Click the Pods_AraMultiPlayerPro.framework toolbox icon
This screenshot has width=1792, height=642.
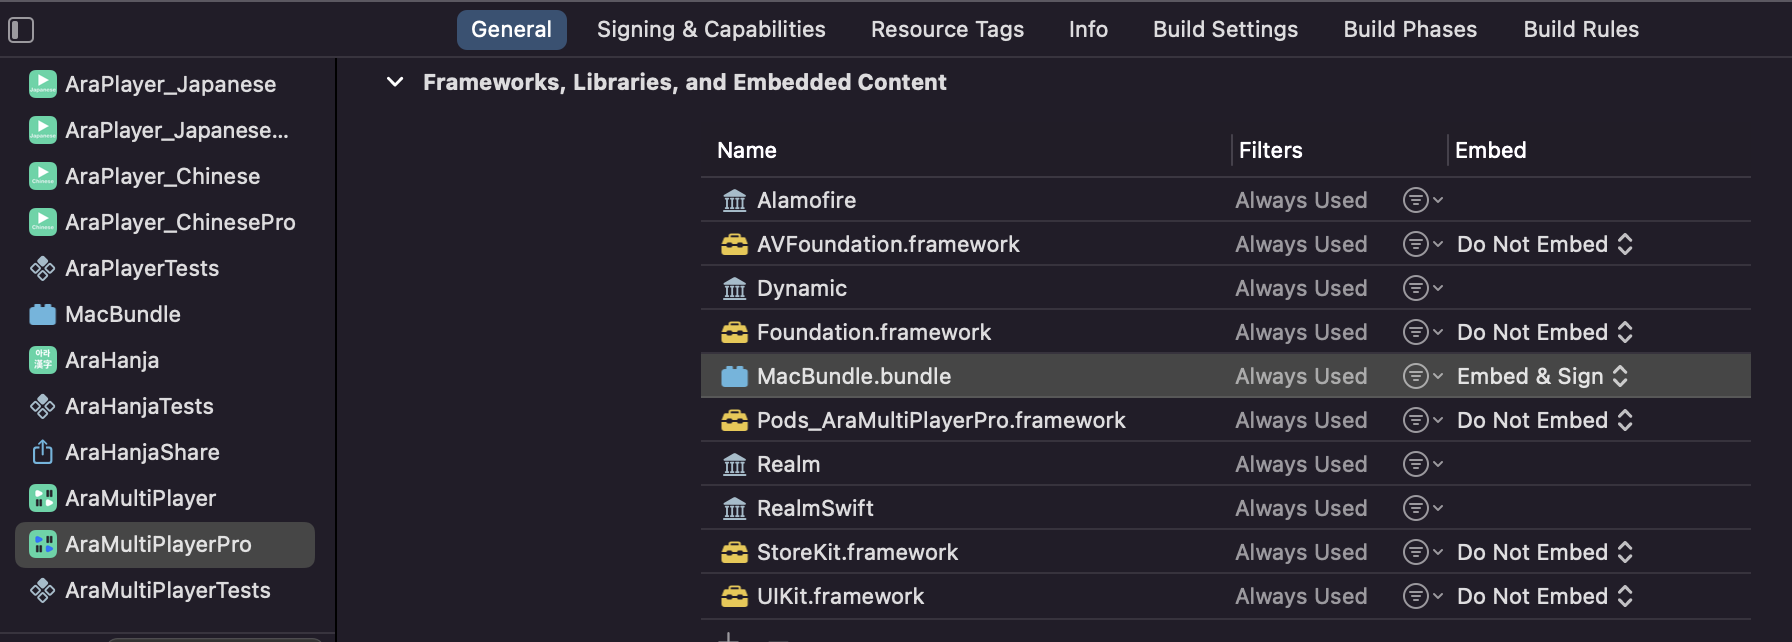735,421
